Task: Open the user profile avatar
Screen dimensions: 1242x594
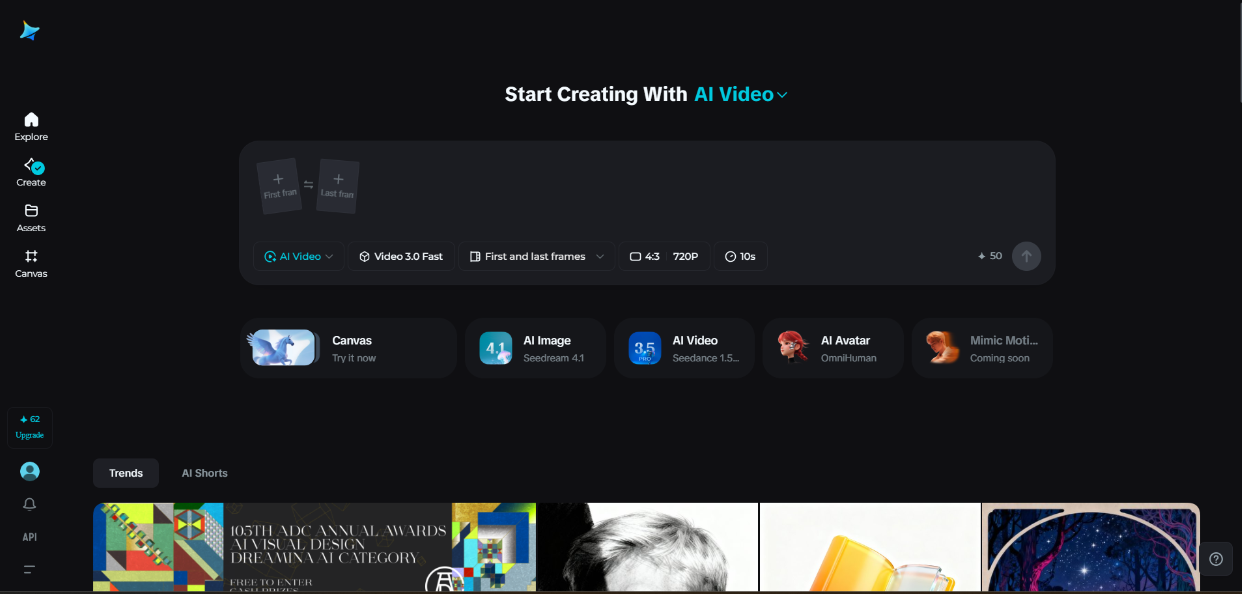Action: click(30, 471)
